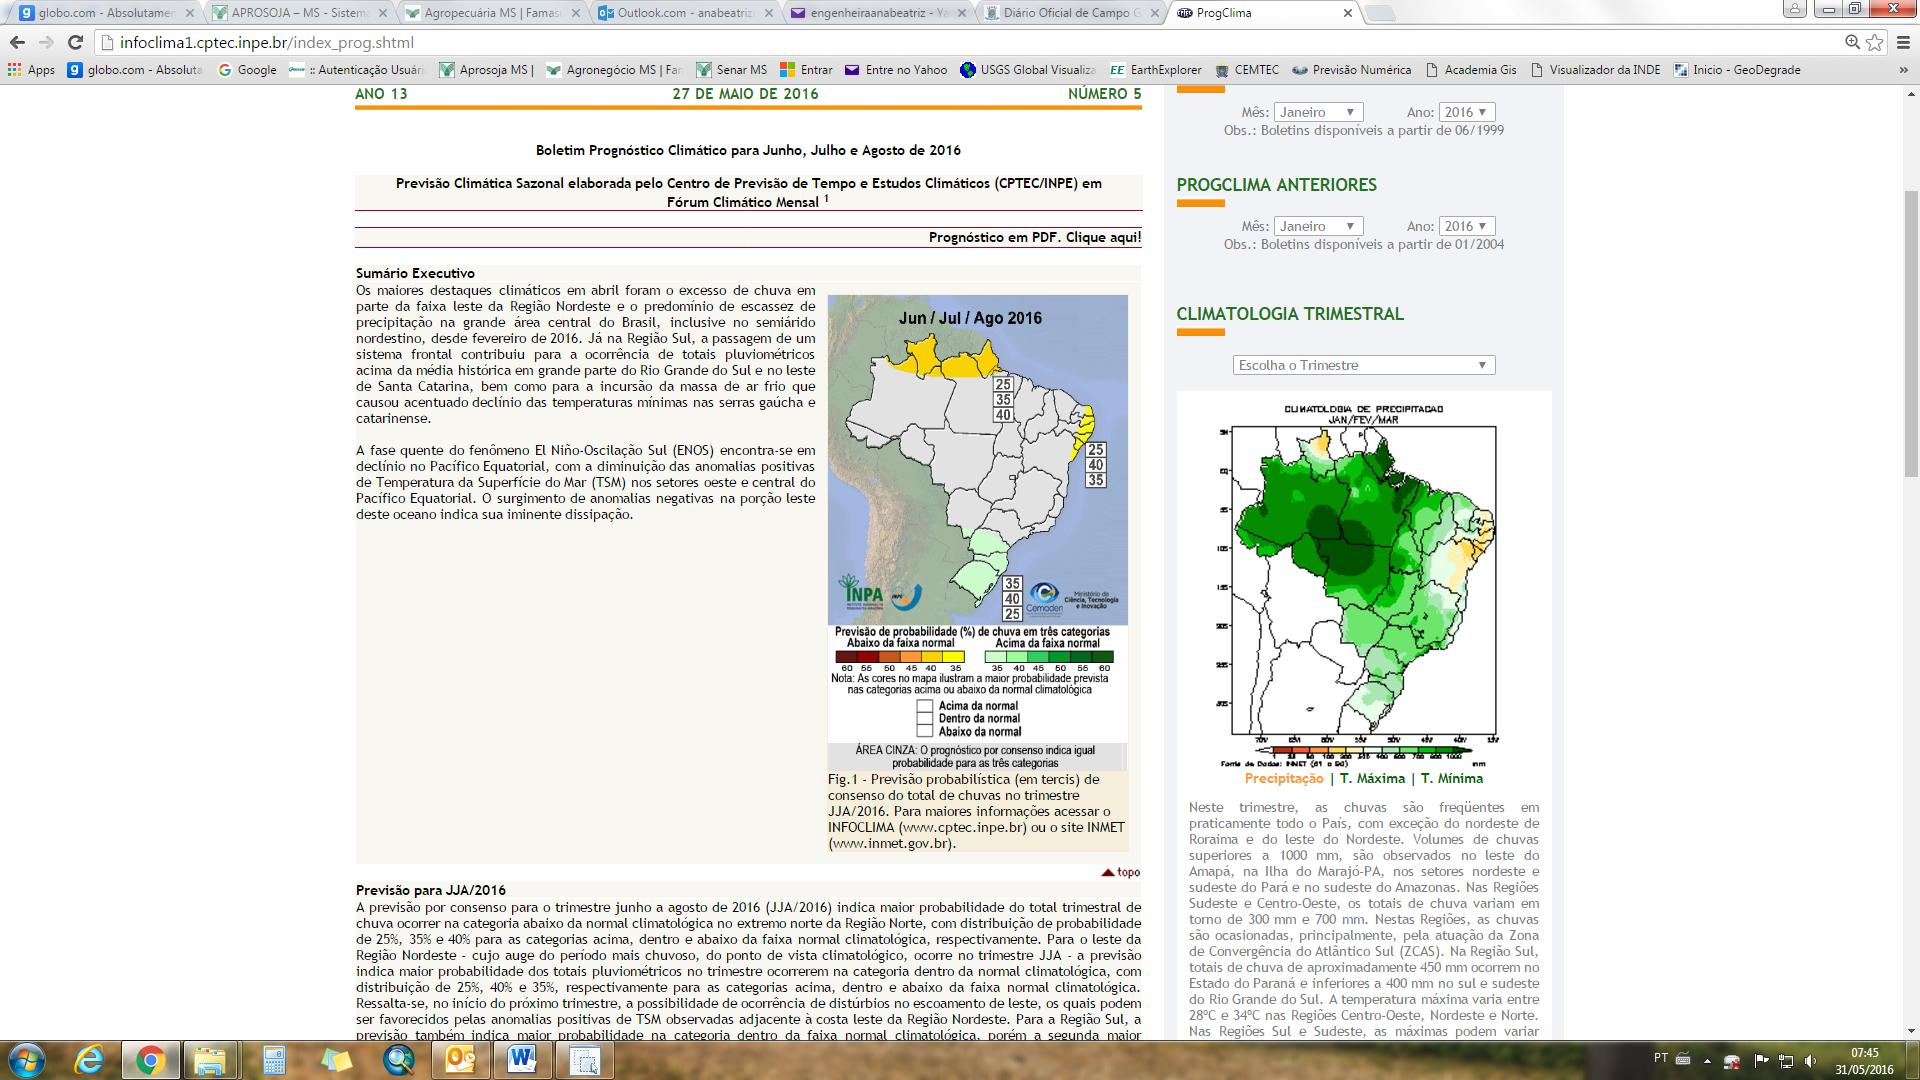Click the PT language indicator in the tray
1920x1080 pixels.
[x=1661, y=1058]
